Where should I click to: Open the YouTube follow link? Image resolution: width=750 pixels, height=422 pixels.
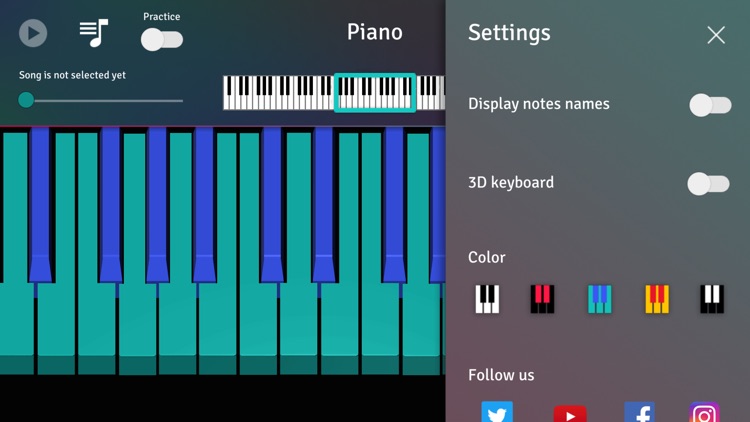570,413
